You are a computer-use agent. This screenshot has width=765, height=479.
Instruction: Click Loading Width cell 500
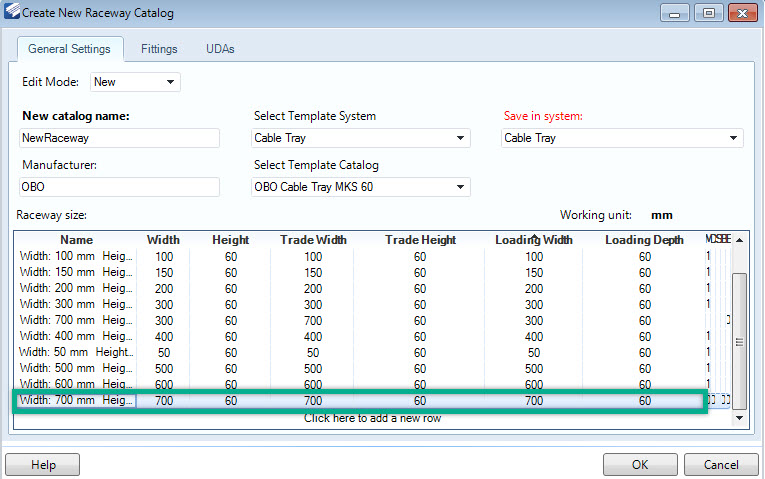click(534, 369)
